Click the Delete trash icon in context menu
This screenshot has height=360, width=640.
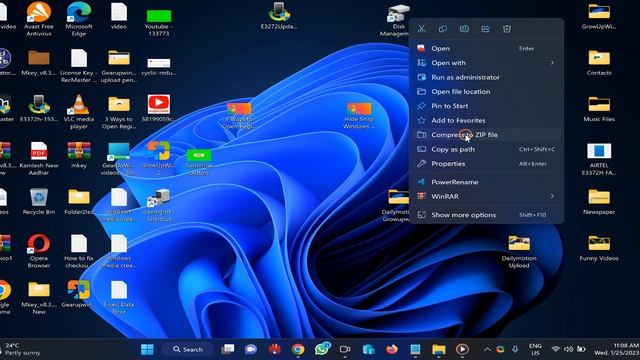tap(507, 29)
